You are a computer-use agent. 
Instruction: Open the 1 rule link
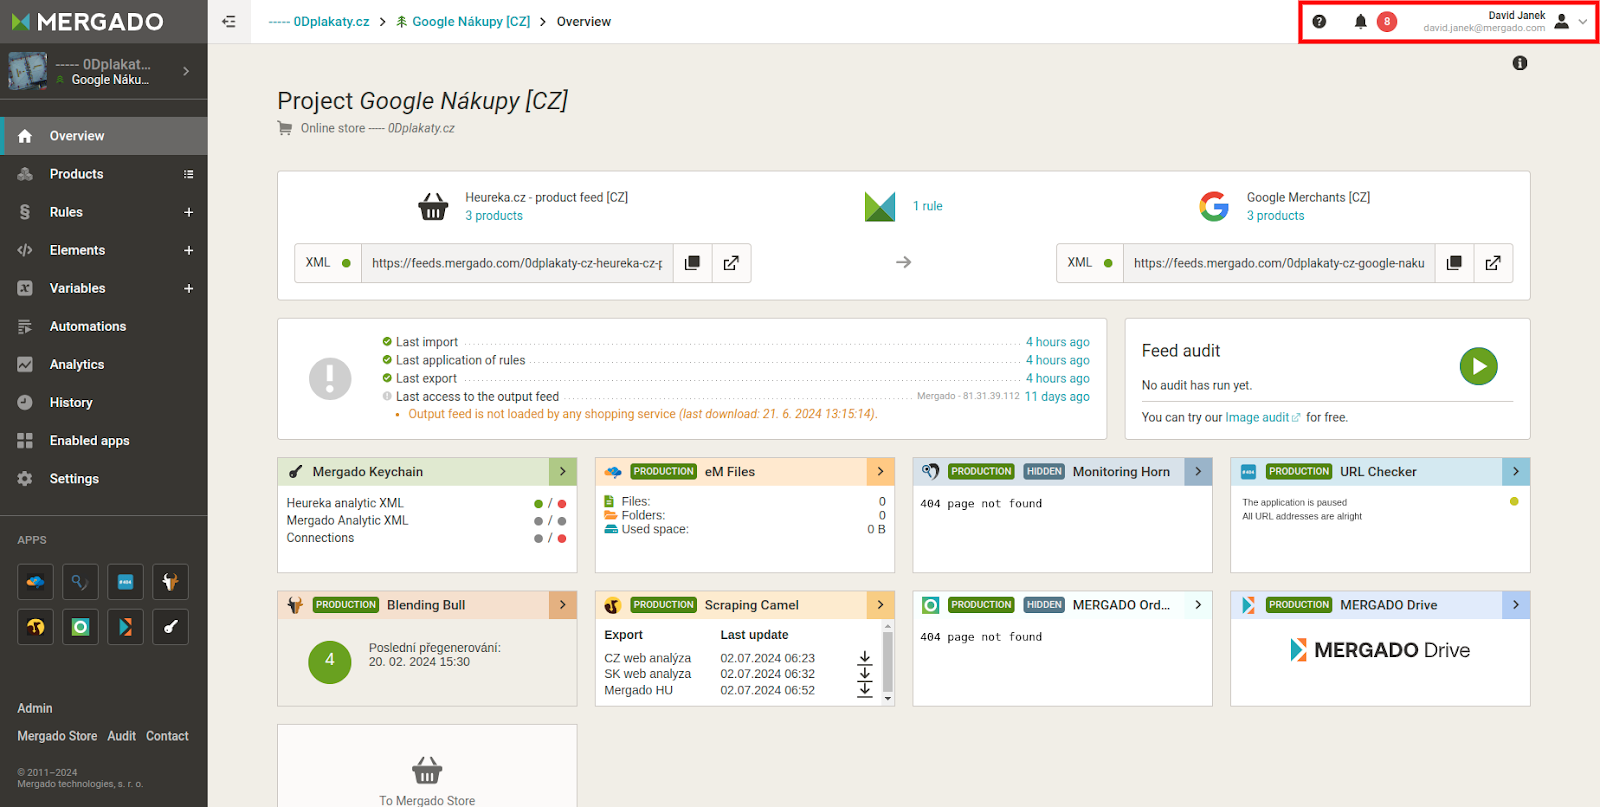927,206
